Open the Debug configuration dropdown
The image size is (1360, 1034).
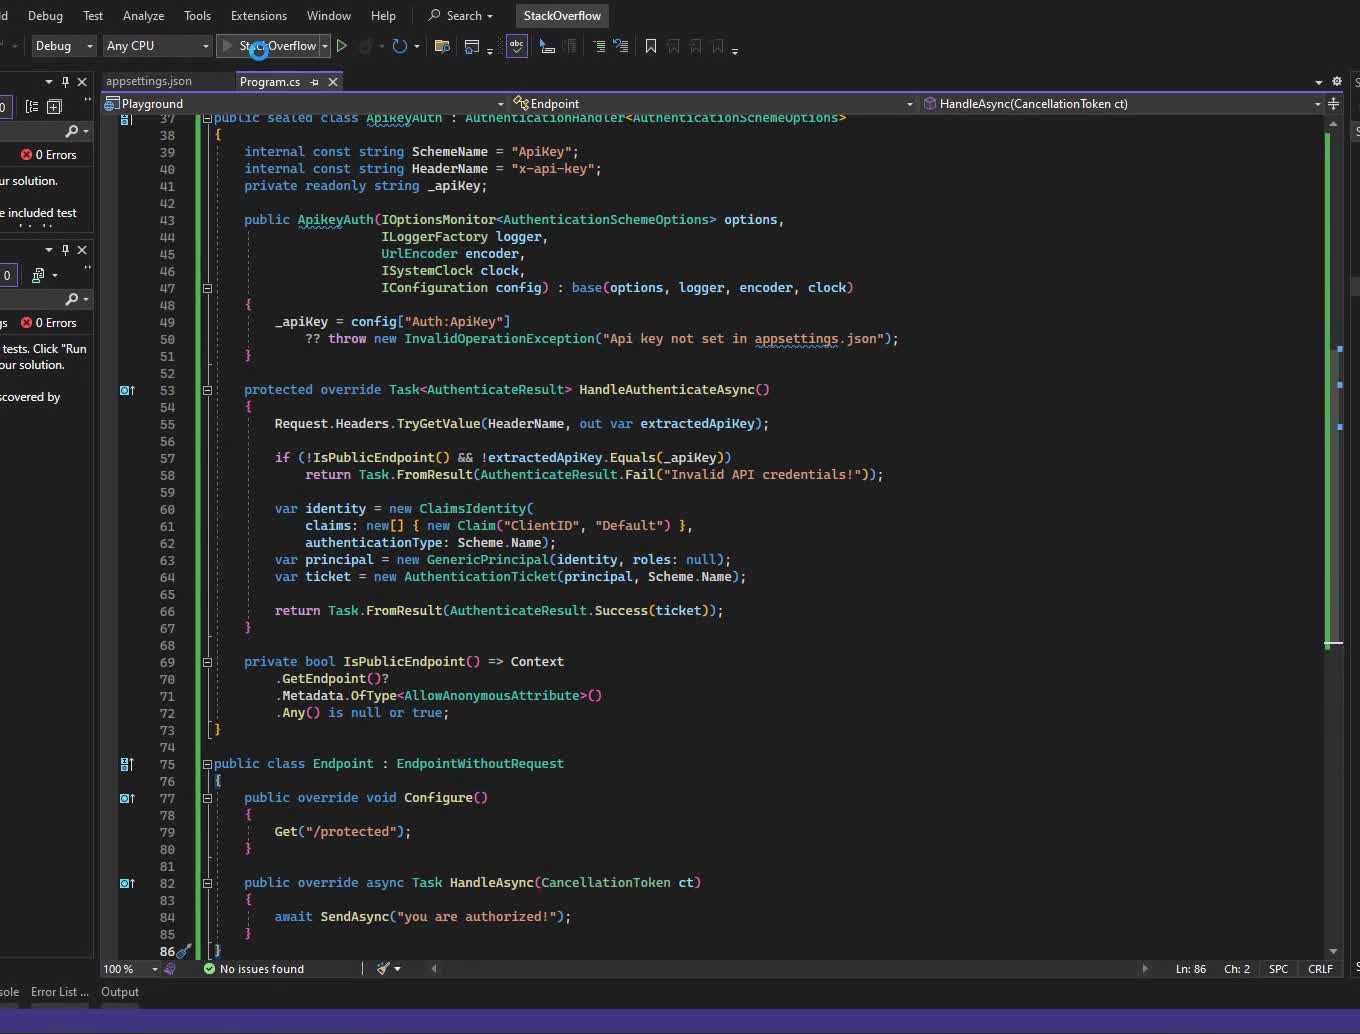63,46
